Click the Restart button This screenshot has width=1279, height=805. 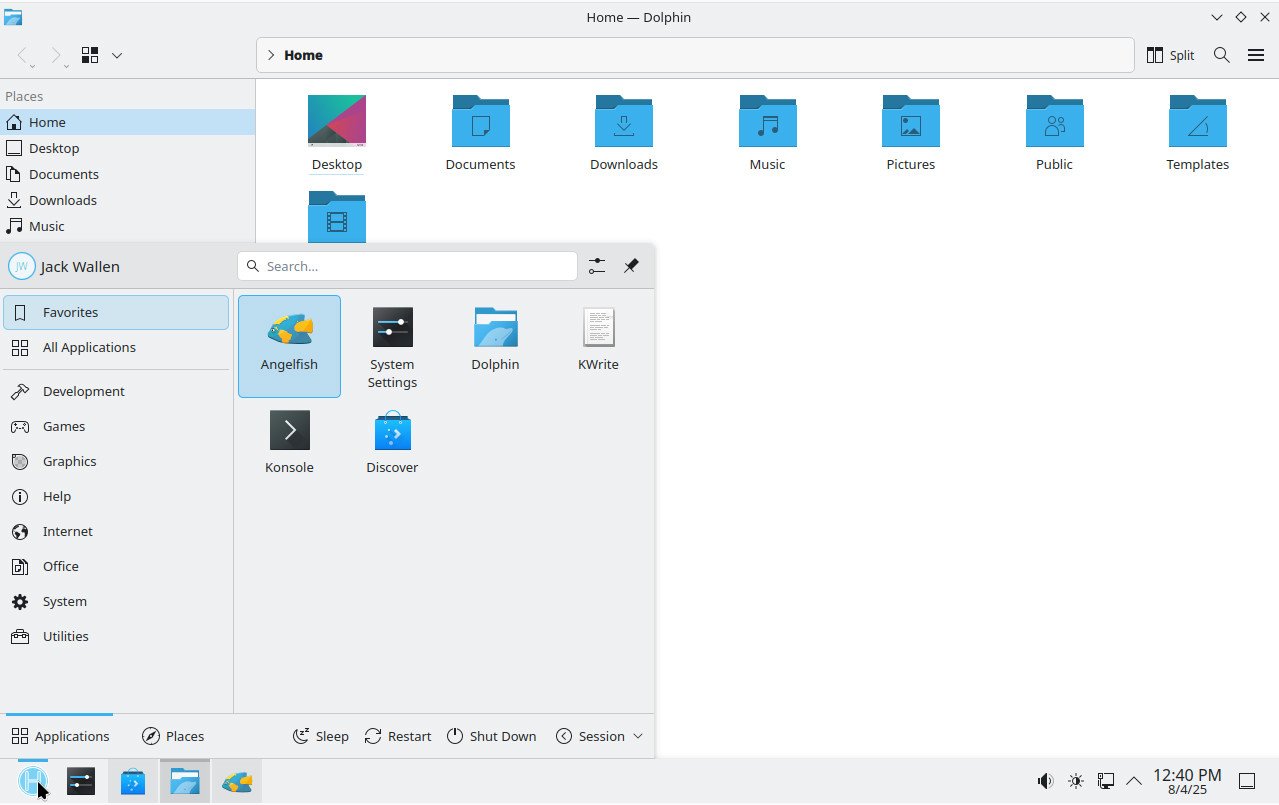click(398, 736)
